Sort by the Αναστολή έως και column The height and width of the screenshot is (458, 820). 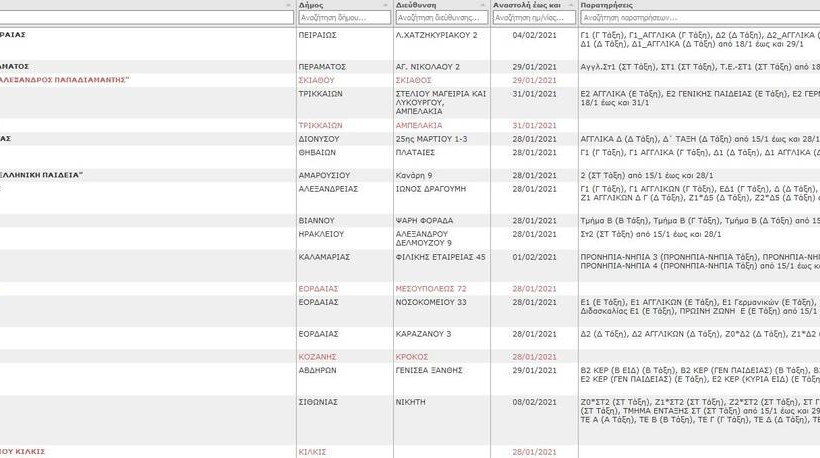pyautogui.click(x=527, y=5)
